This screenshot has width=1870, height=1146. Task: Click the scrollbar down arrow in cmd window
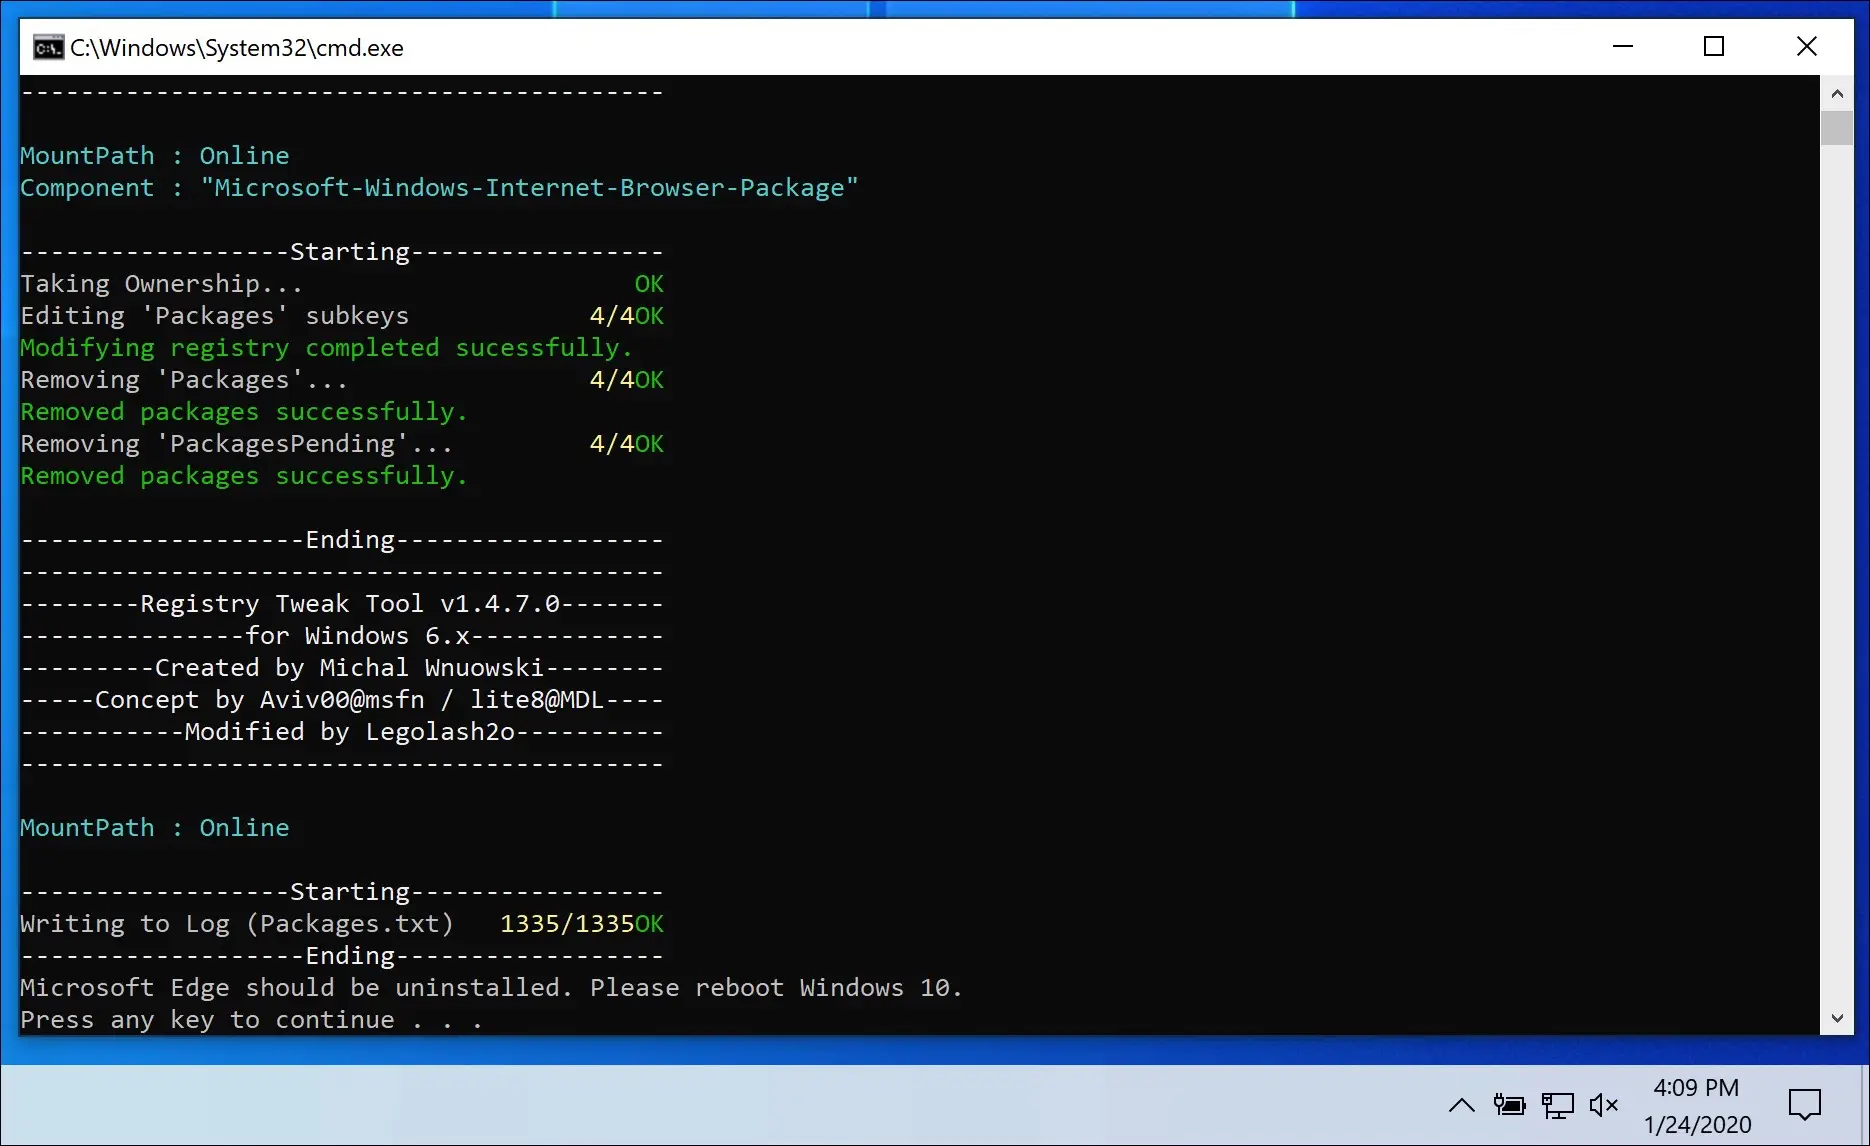1837,1018
